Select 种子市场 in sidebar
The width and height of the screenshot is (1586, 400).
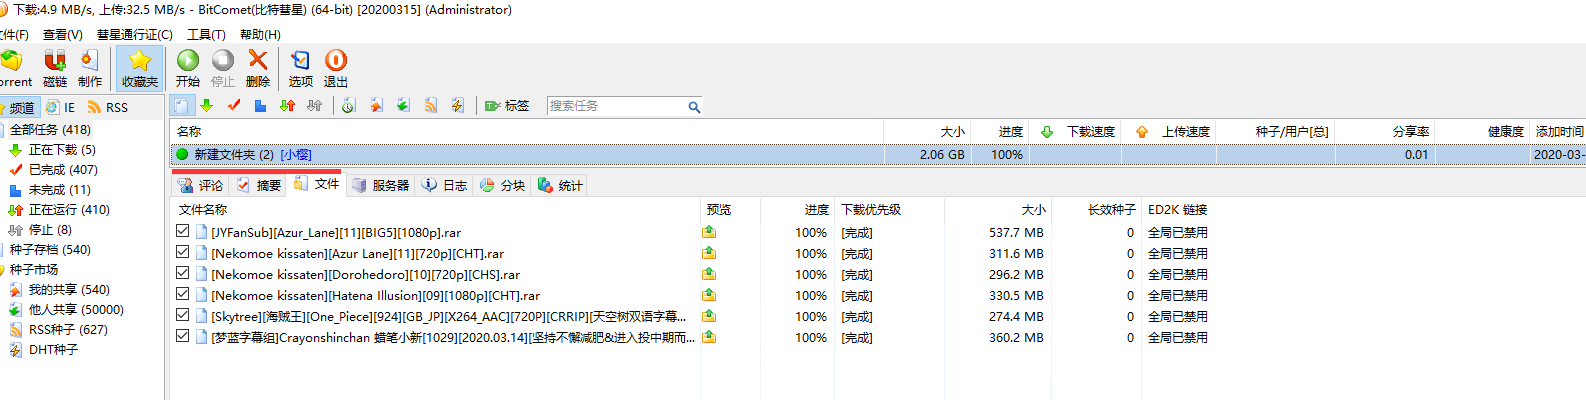(x=34, y=270)
